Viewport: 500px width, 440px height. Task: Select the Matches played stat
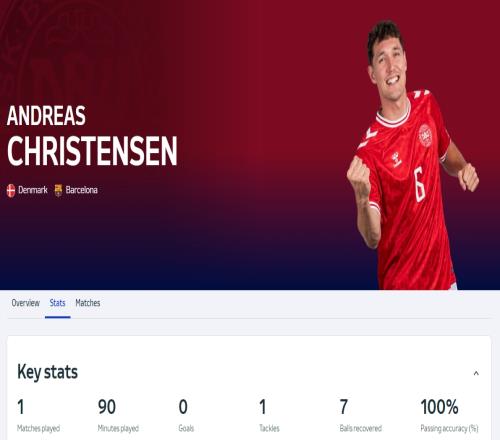(38, 415)
